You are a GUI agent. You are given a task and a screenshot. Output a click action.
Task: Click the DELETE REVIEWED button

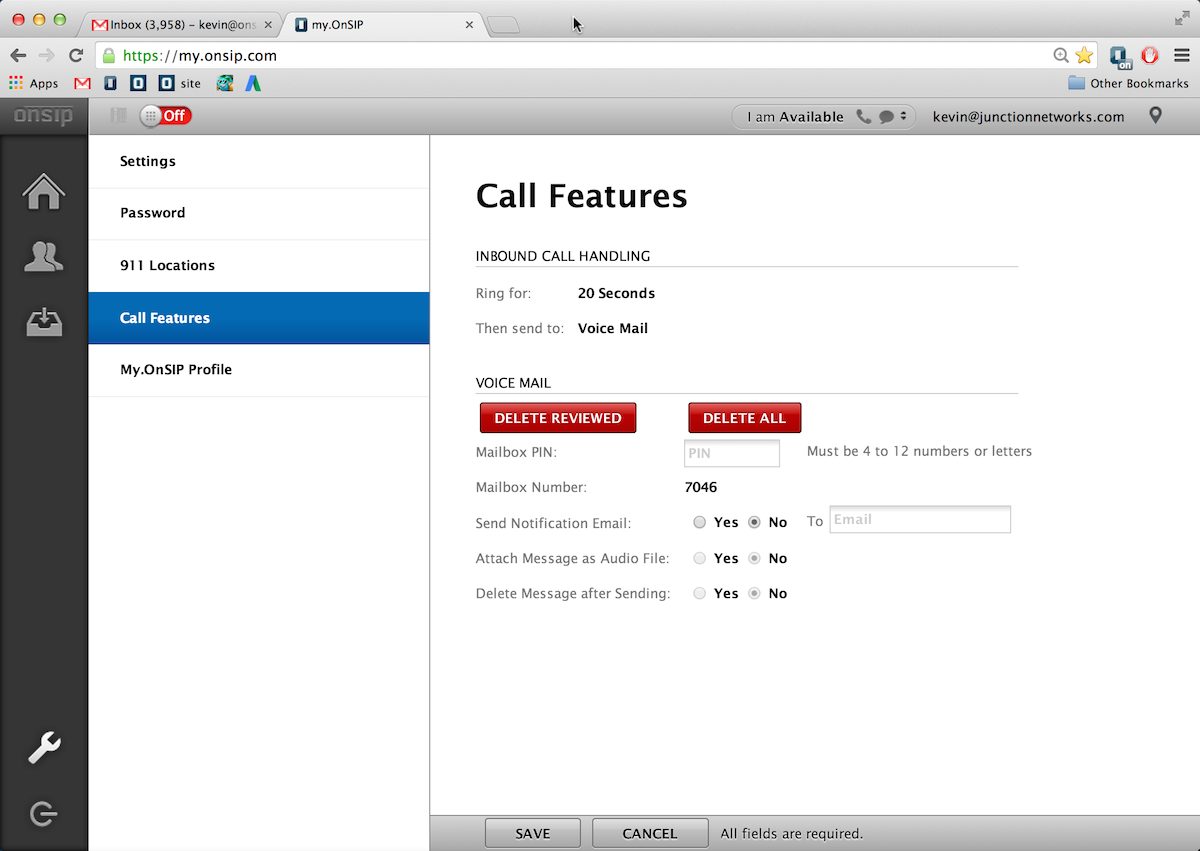click(558, 418)
